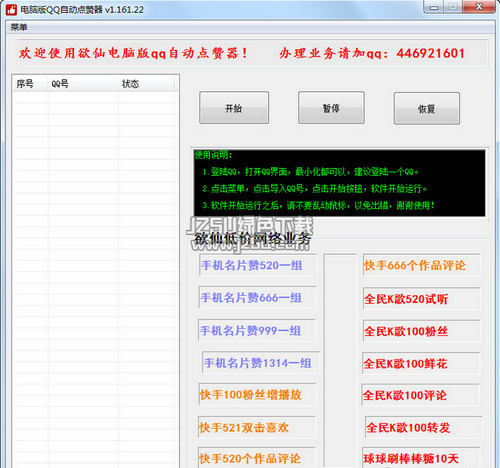Open the 菜单 menu
This screenshot has height=468, width=500.
(x=19, y=27)
